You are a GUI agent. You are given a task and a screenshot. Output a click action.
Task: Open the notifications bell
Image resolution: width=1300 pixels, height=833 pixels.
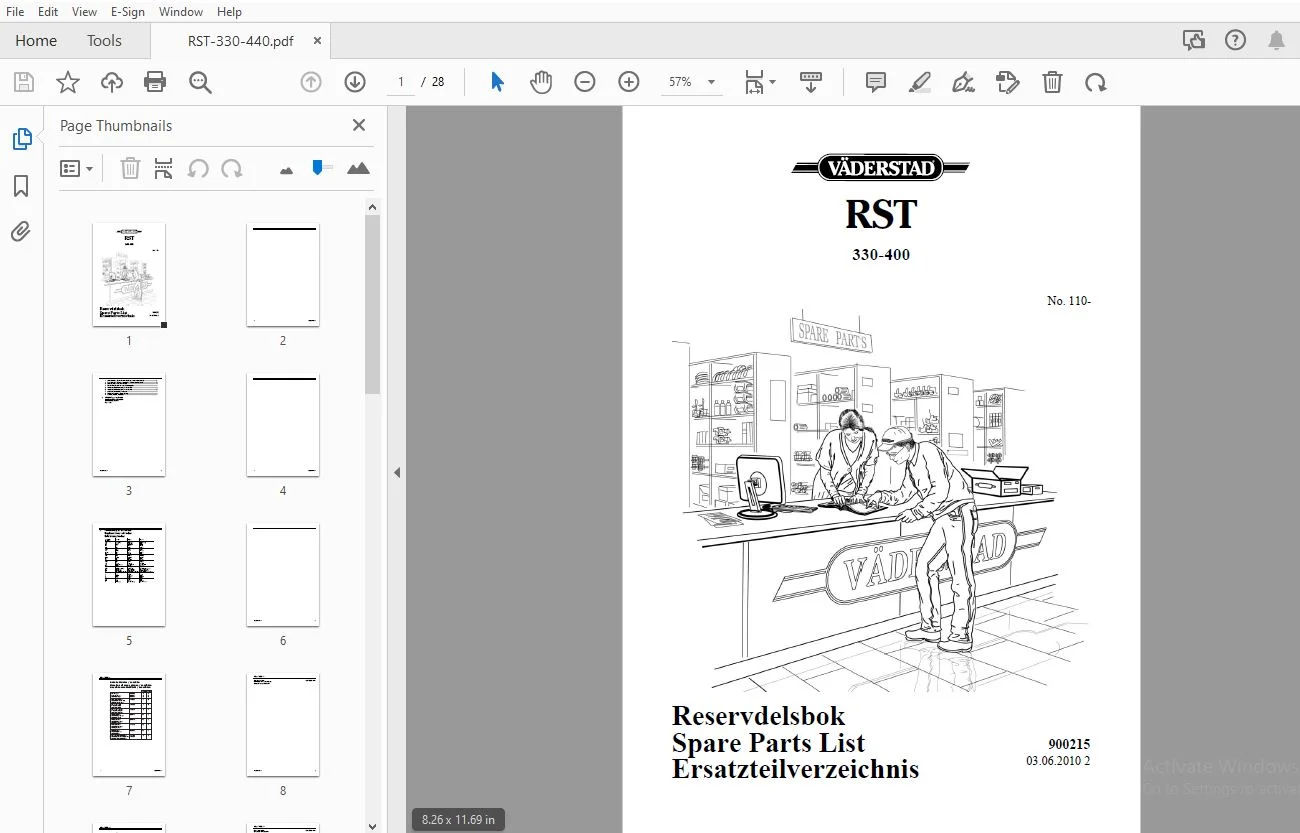click(1277, 40)
